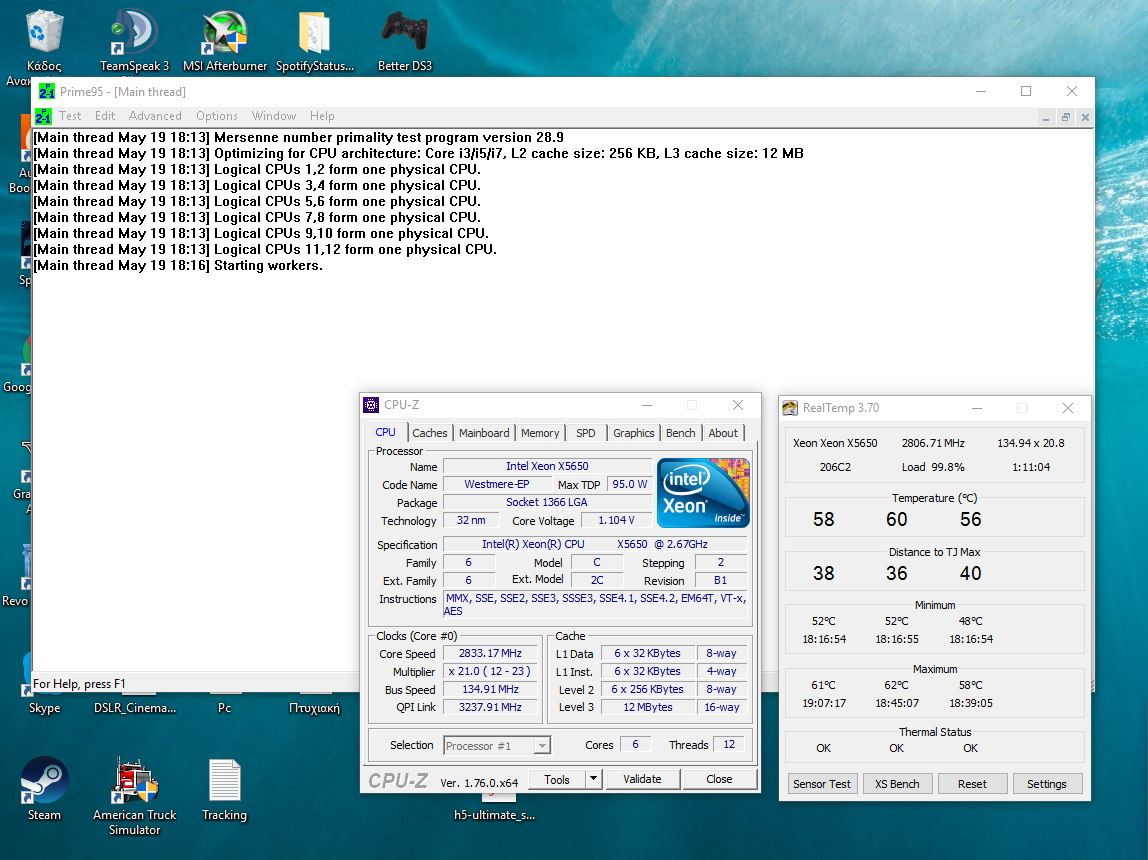Click the Max TDP value '95.0 W'
Screen dimensions: 1148x860
[630, 484]
